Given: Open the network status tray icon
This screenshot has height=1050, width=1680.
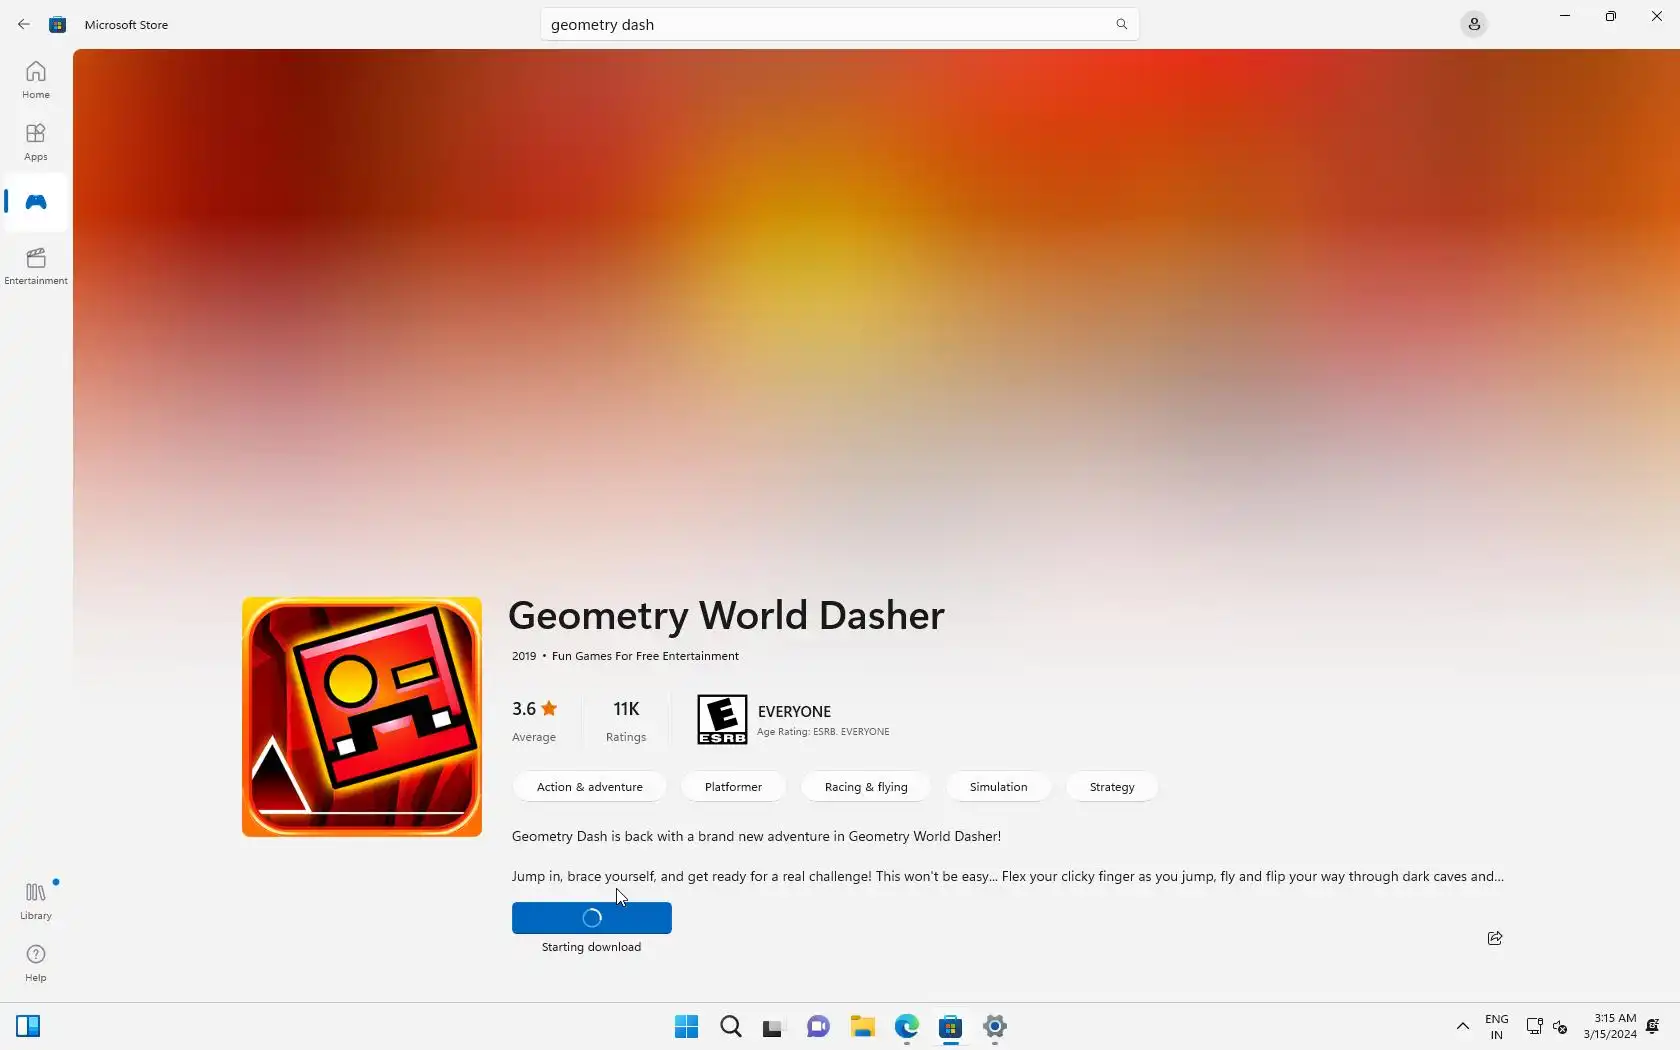Looking at the screenshot, I should click(x=1534, y=1027).
